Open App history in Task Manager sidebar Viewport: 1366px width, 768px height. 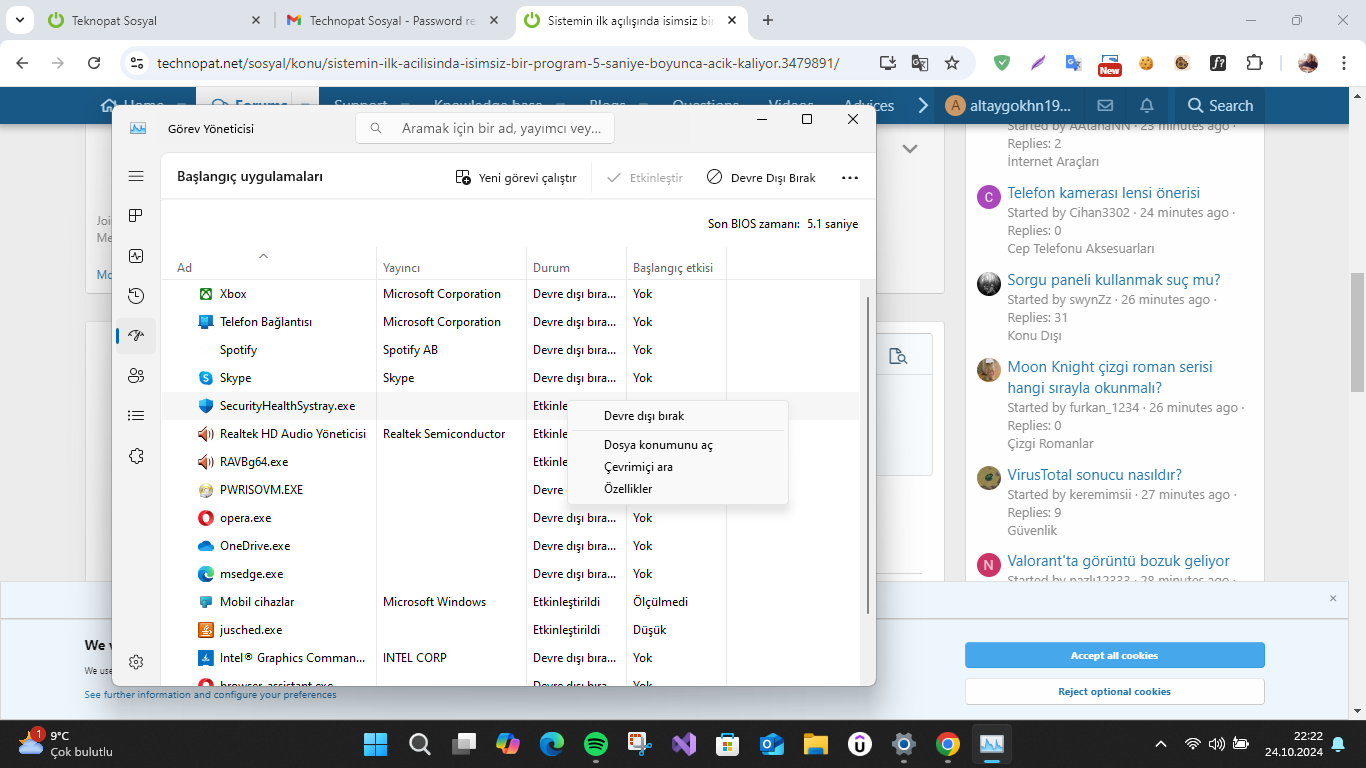(136, 296)
